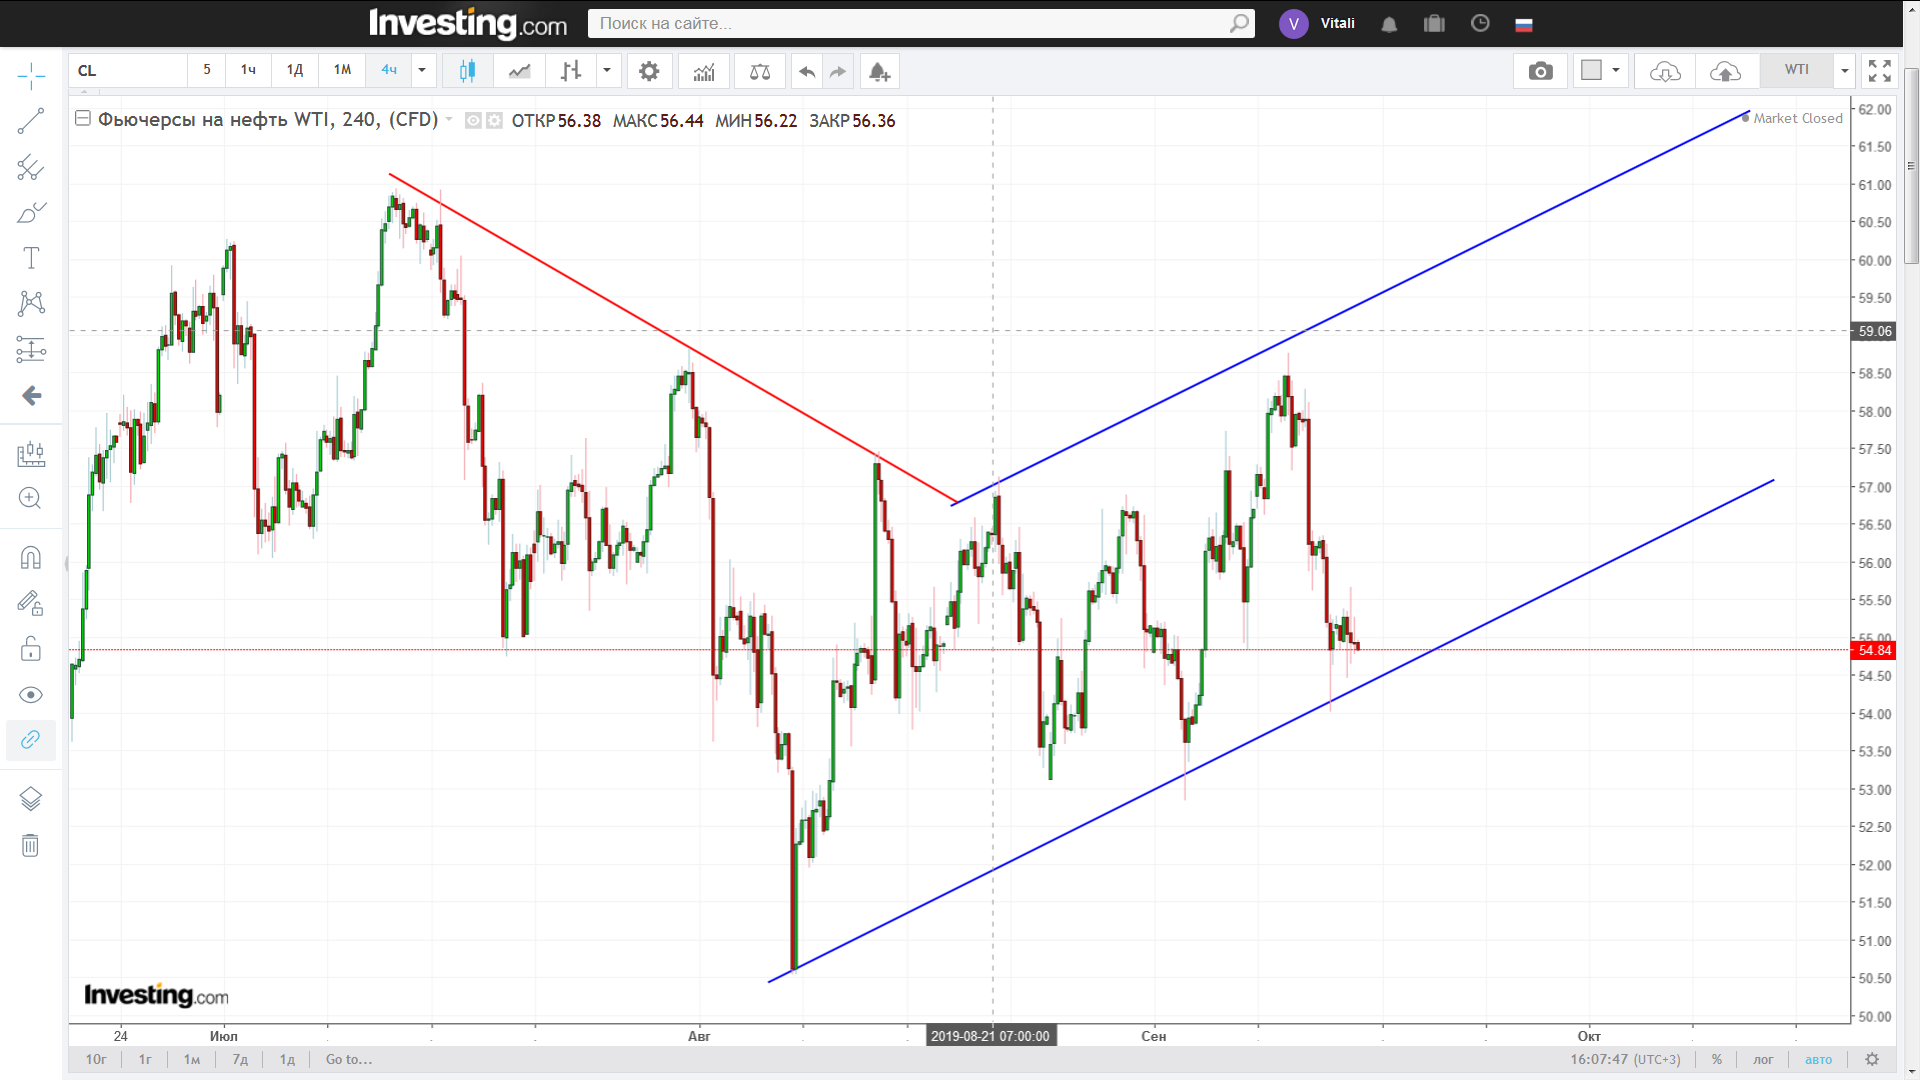
Task: Take a chart snapshot with camera icon
Action: (1540, 71)
